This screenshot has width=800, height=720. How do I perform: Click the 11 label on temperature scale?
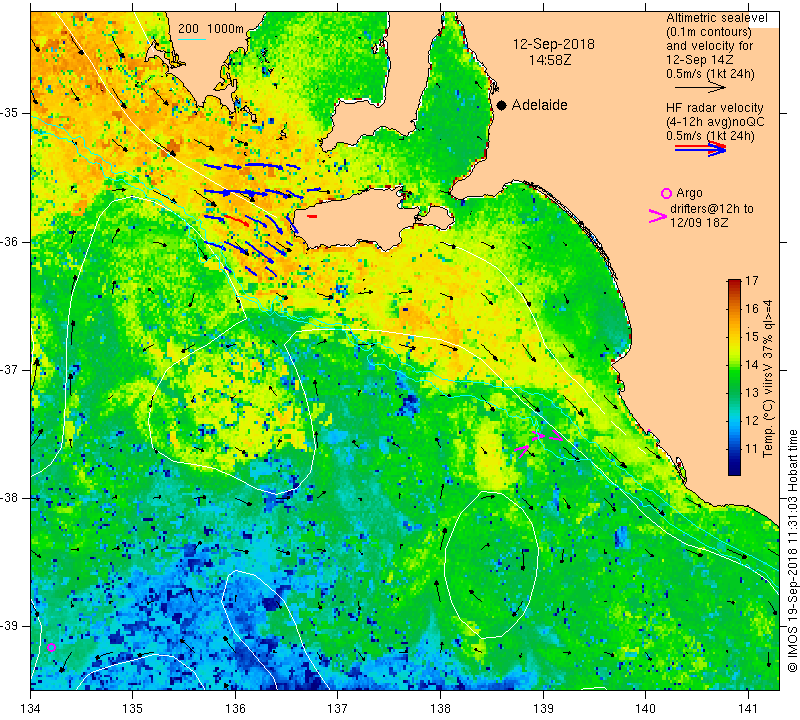(752, 449)
